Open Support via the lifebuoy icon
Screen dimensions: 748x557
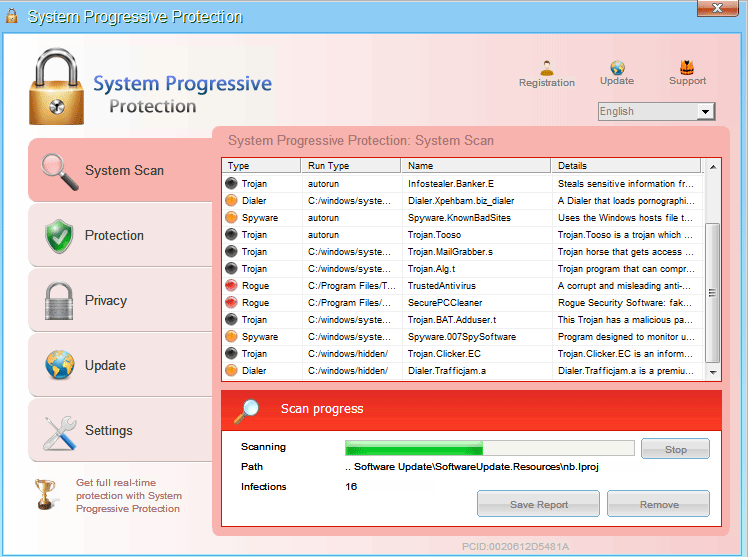click(x=687, y=68)
